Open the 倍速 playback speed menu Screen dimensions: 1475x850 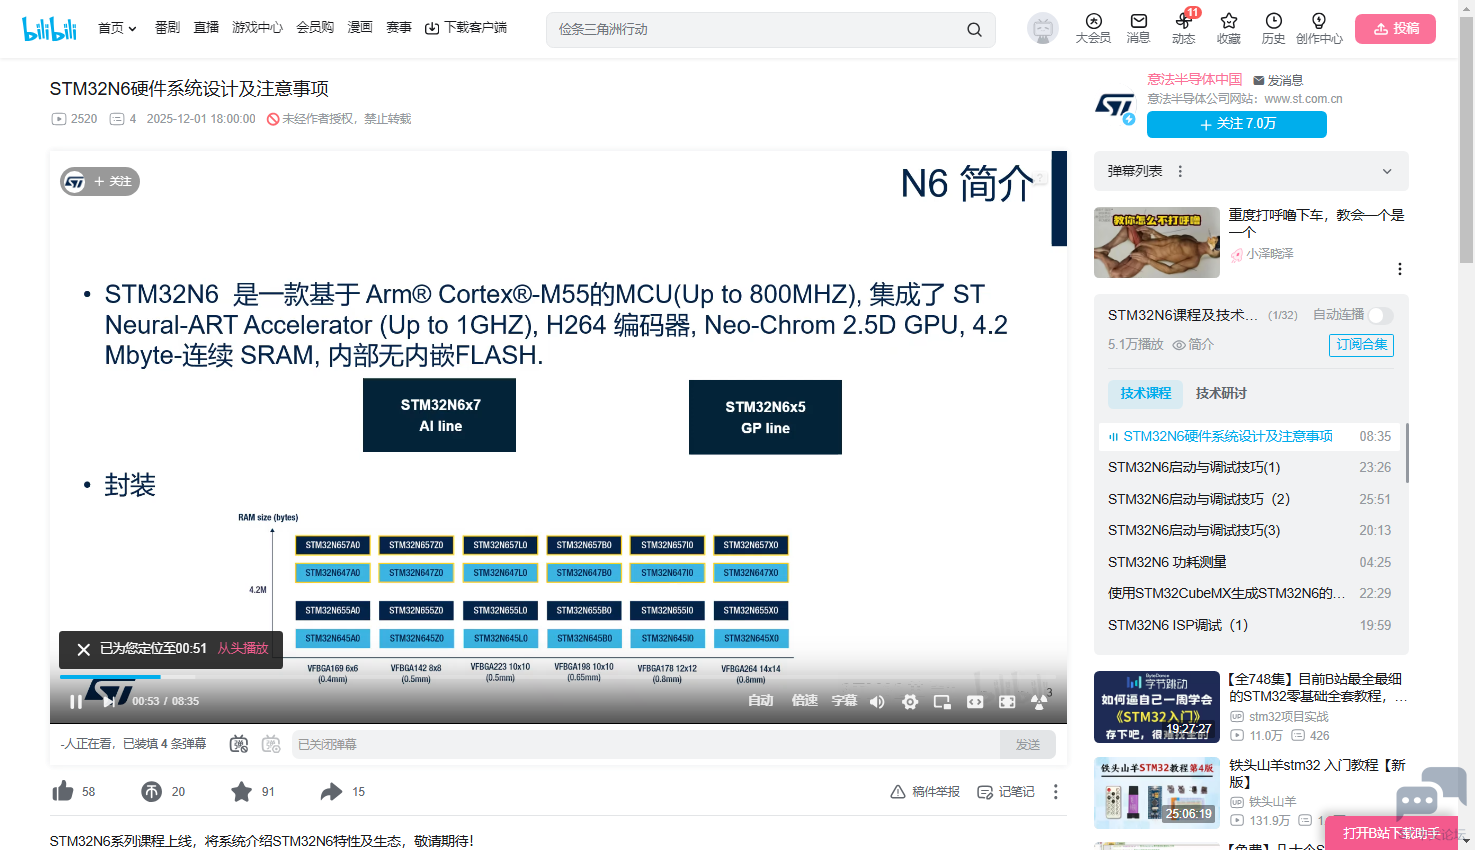[805, 701]
